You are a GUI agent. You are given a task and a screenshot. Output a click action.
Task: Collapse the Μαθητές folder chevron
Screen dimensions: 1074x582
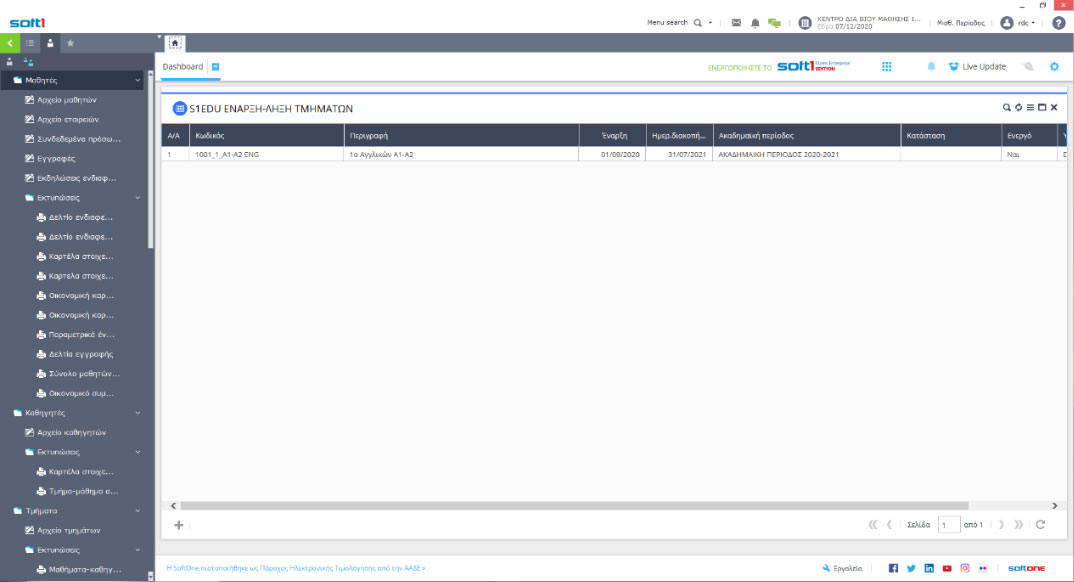pos(138,80)
